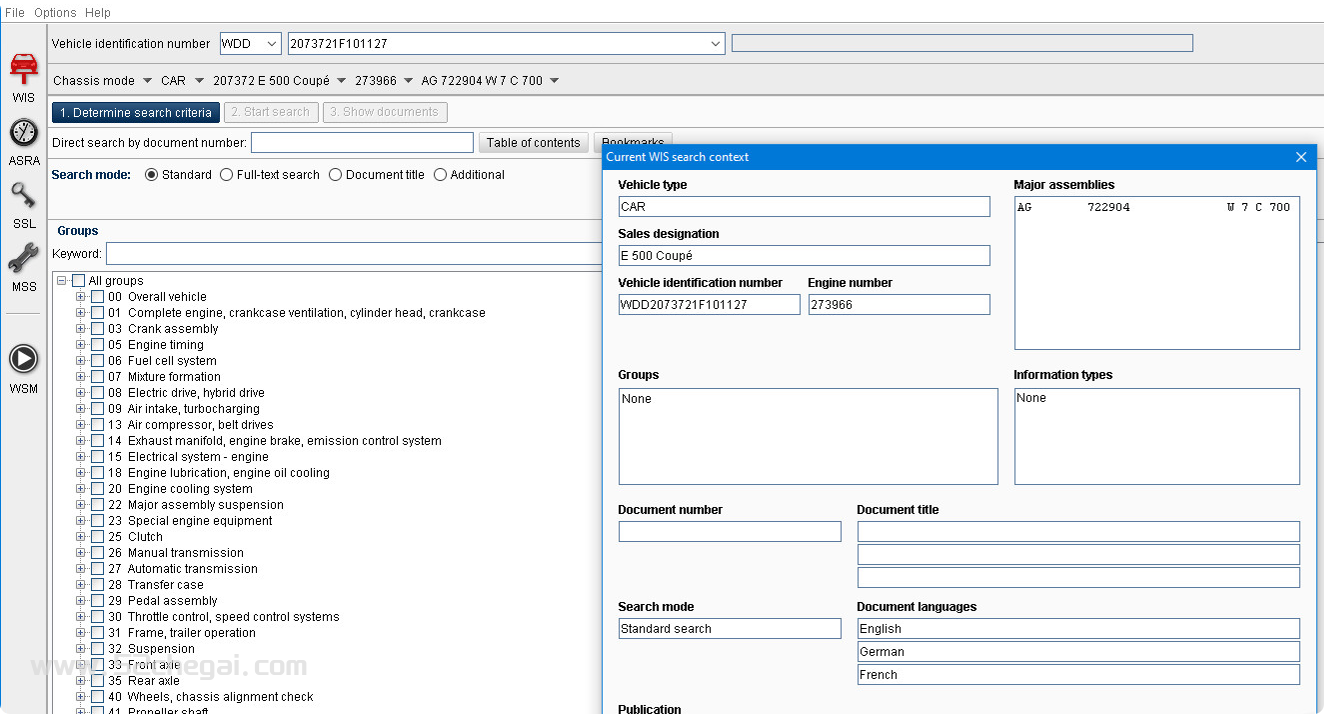The height and width of the screenshot is (714, 1324).
Task: Click the Standard search mode field in dialog
Action: 730,629
